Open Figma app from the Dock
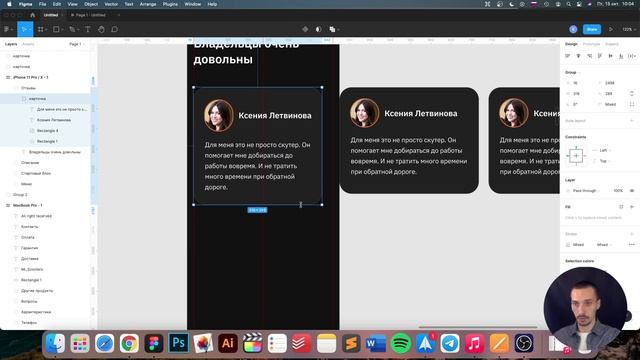 pyautogui.click(x=154, y=343)
